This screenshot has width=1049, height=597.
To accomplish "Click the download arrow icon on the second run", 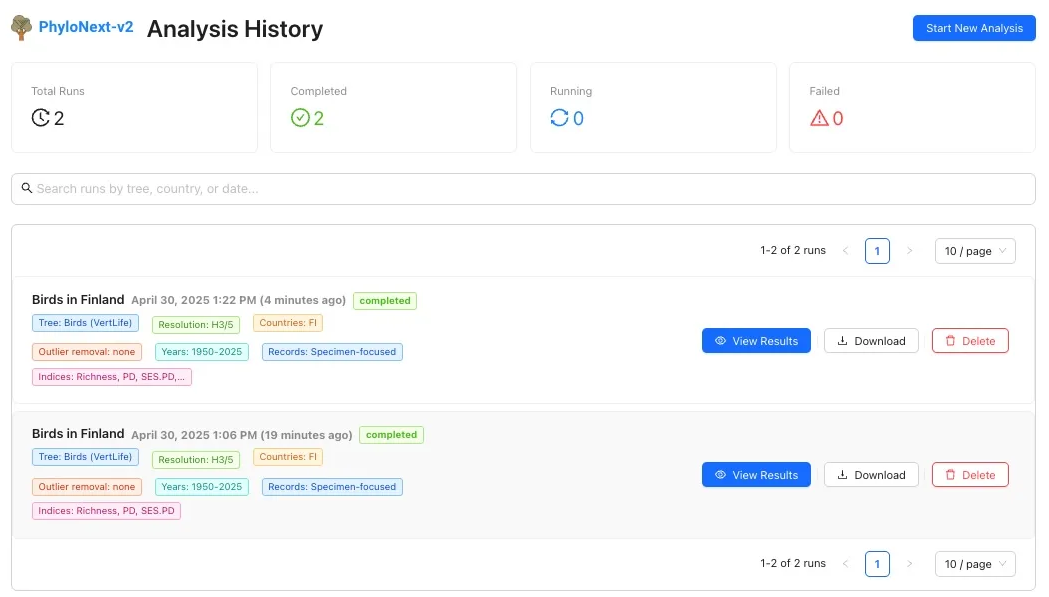I will [841, 475].
